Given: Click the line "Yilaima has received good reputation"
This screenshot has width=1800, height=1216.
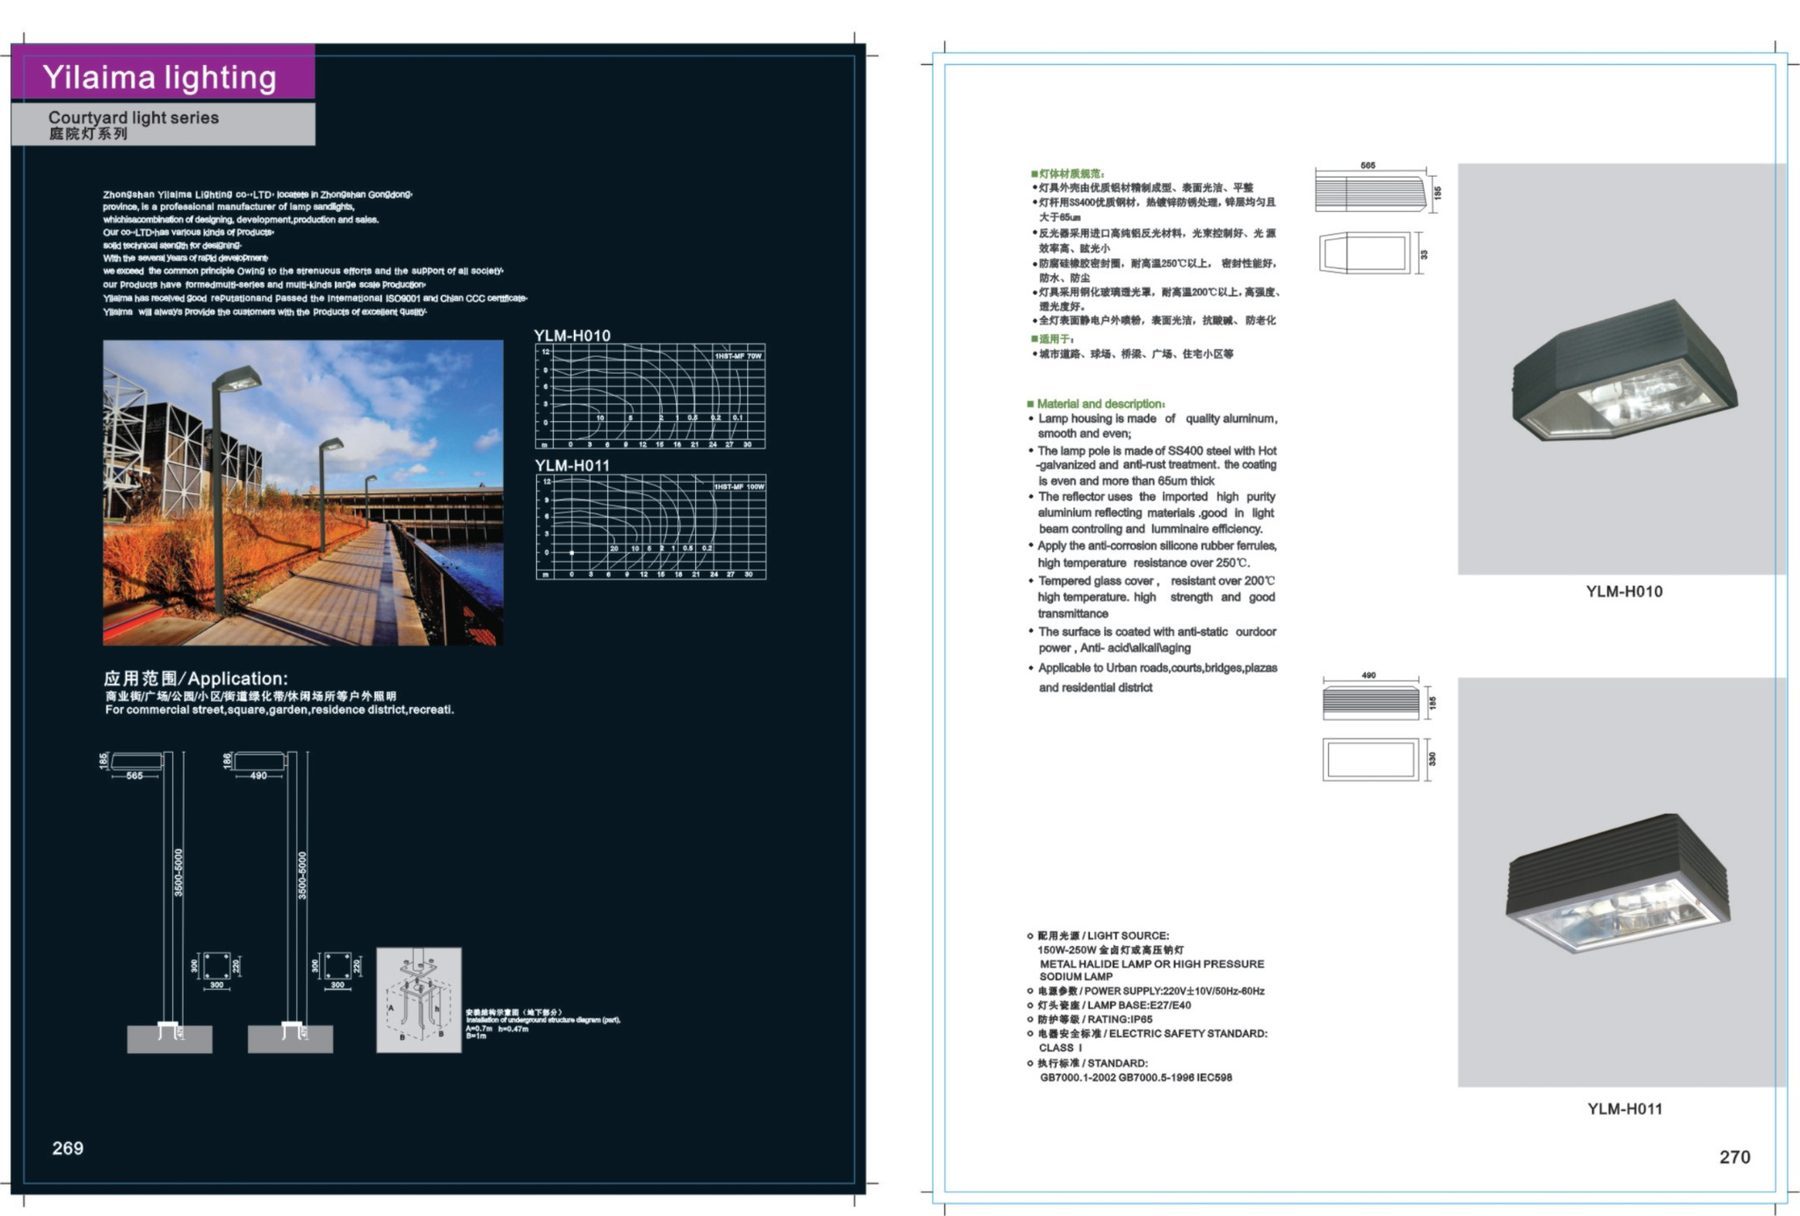Looking at the screenshot, I should tap(314, 298).
